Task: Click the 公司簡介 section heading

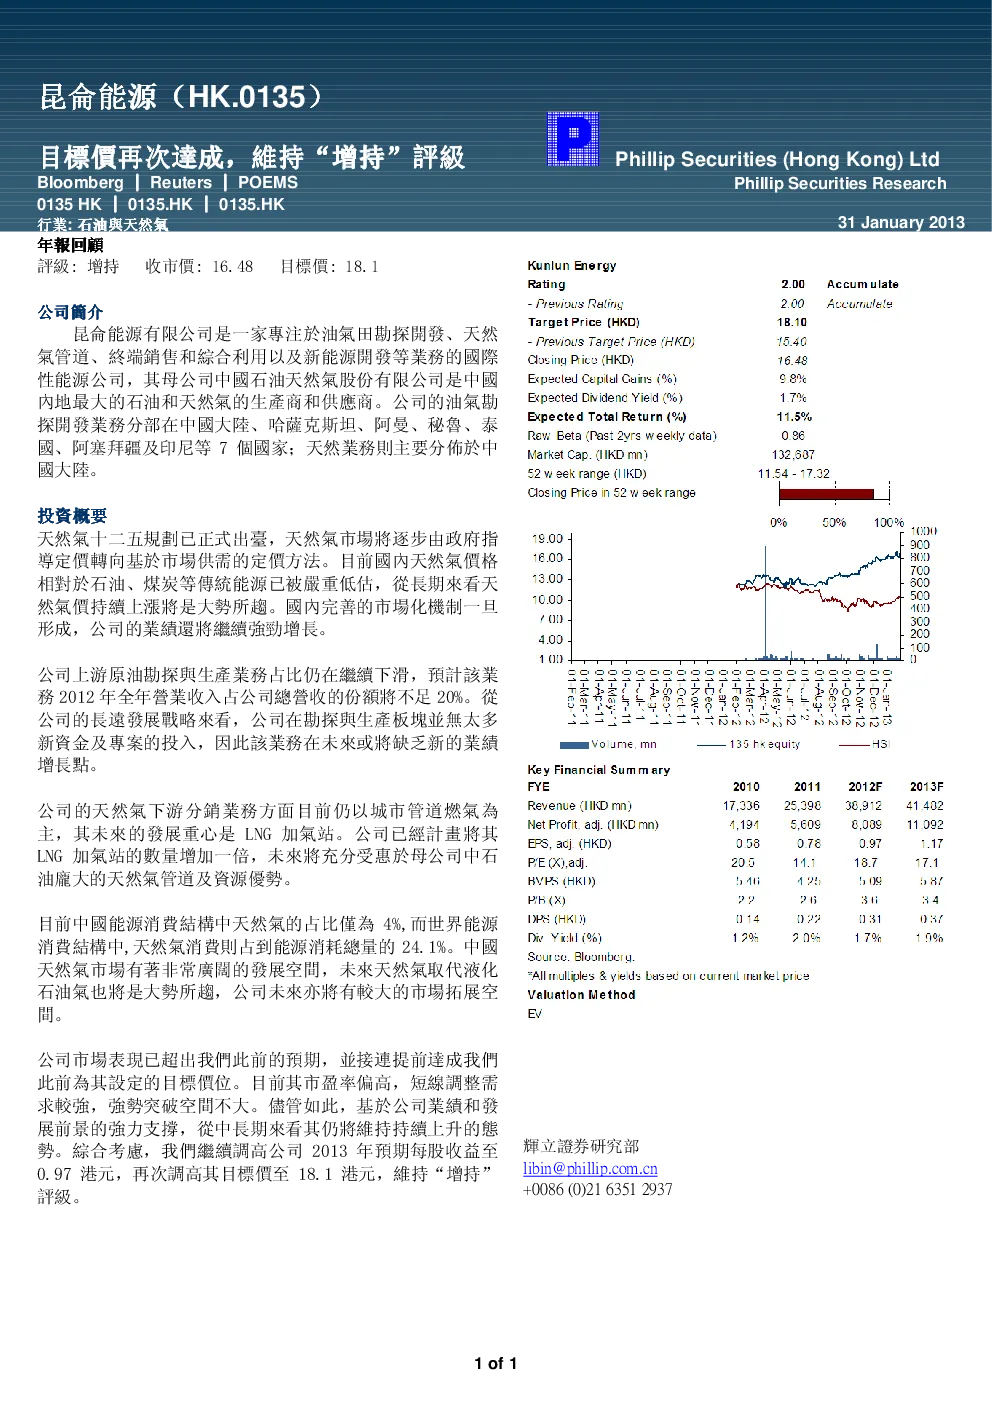Action: pyautogui.click(x=70, y=312)
